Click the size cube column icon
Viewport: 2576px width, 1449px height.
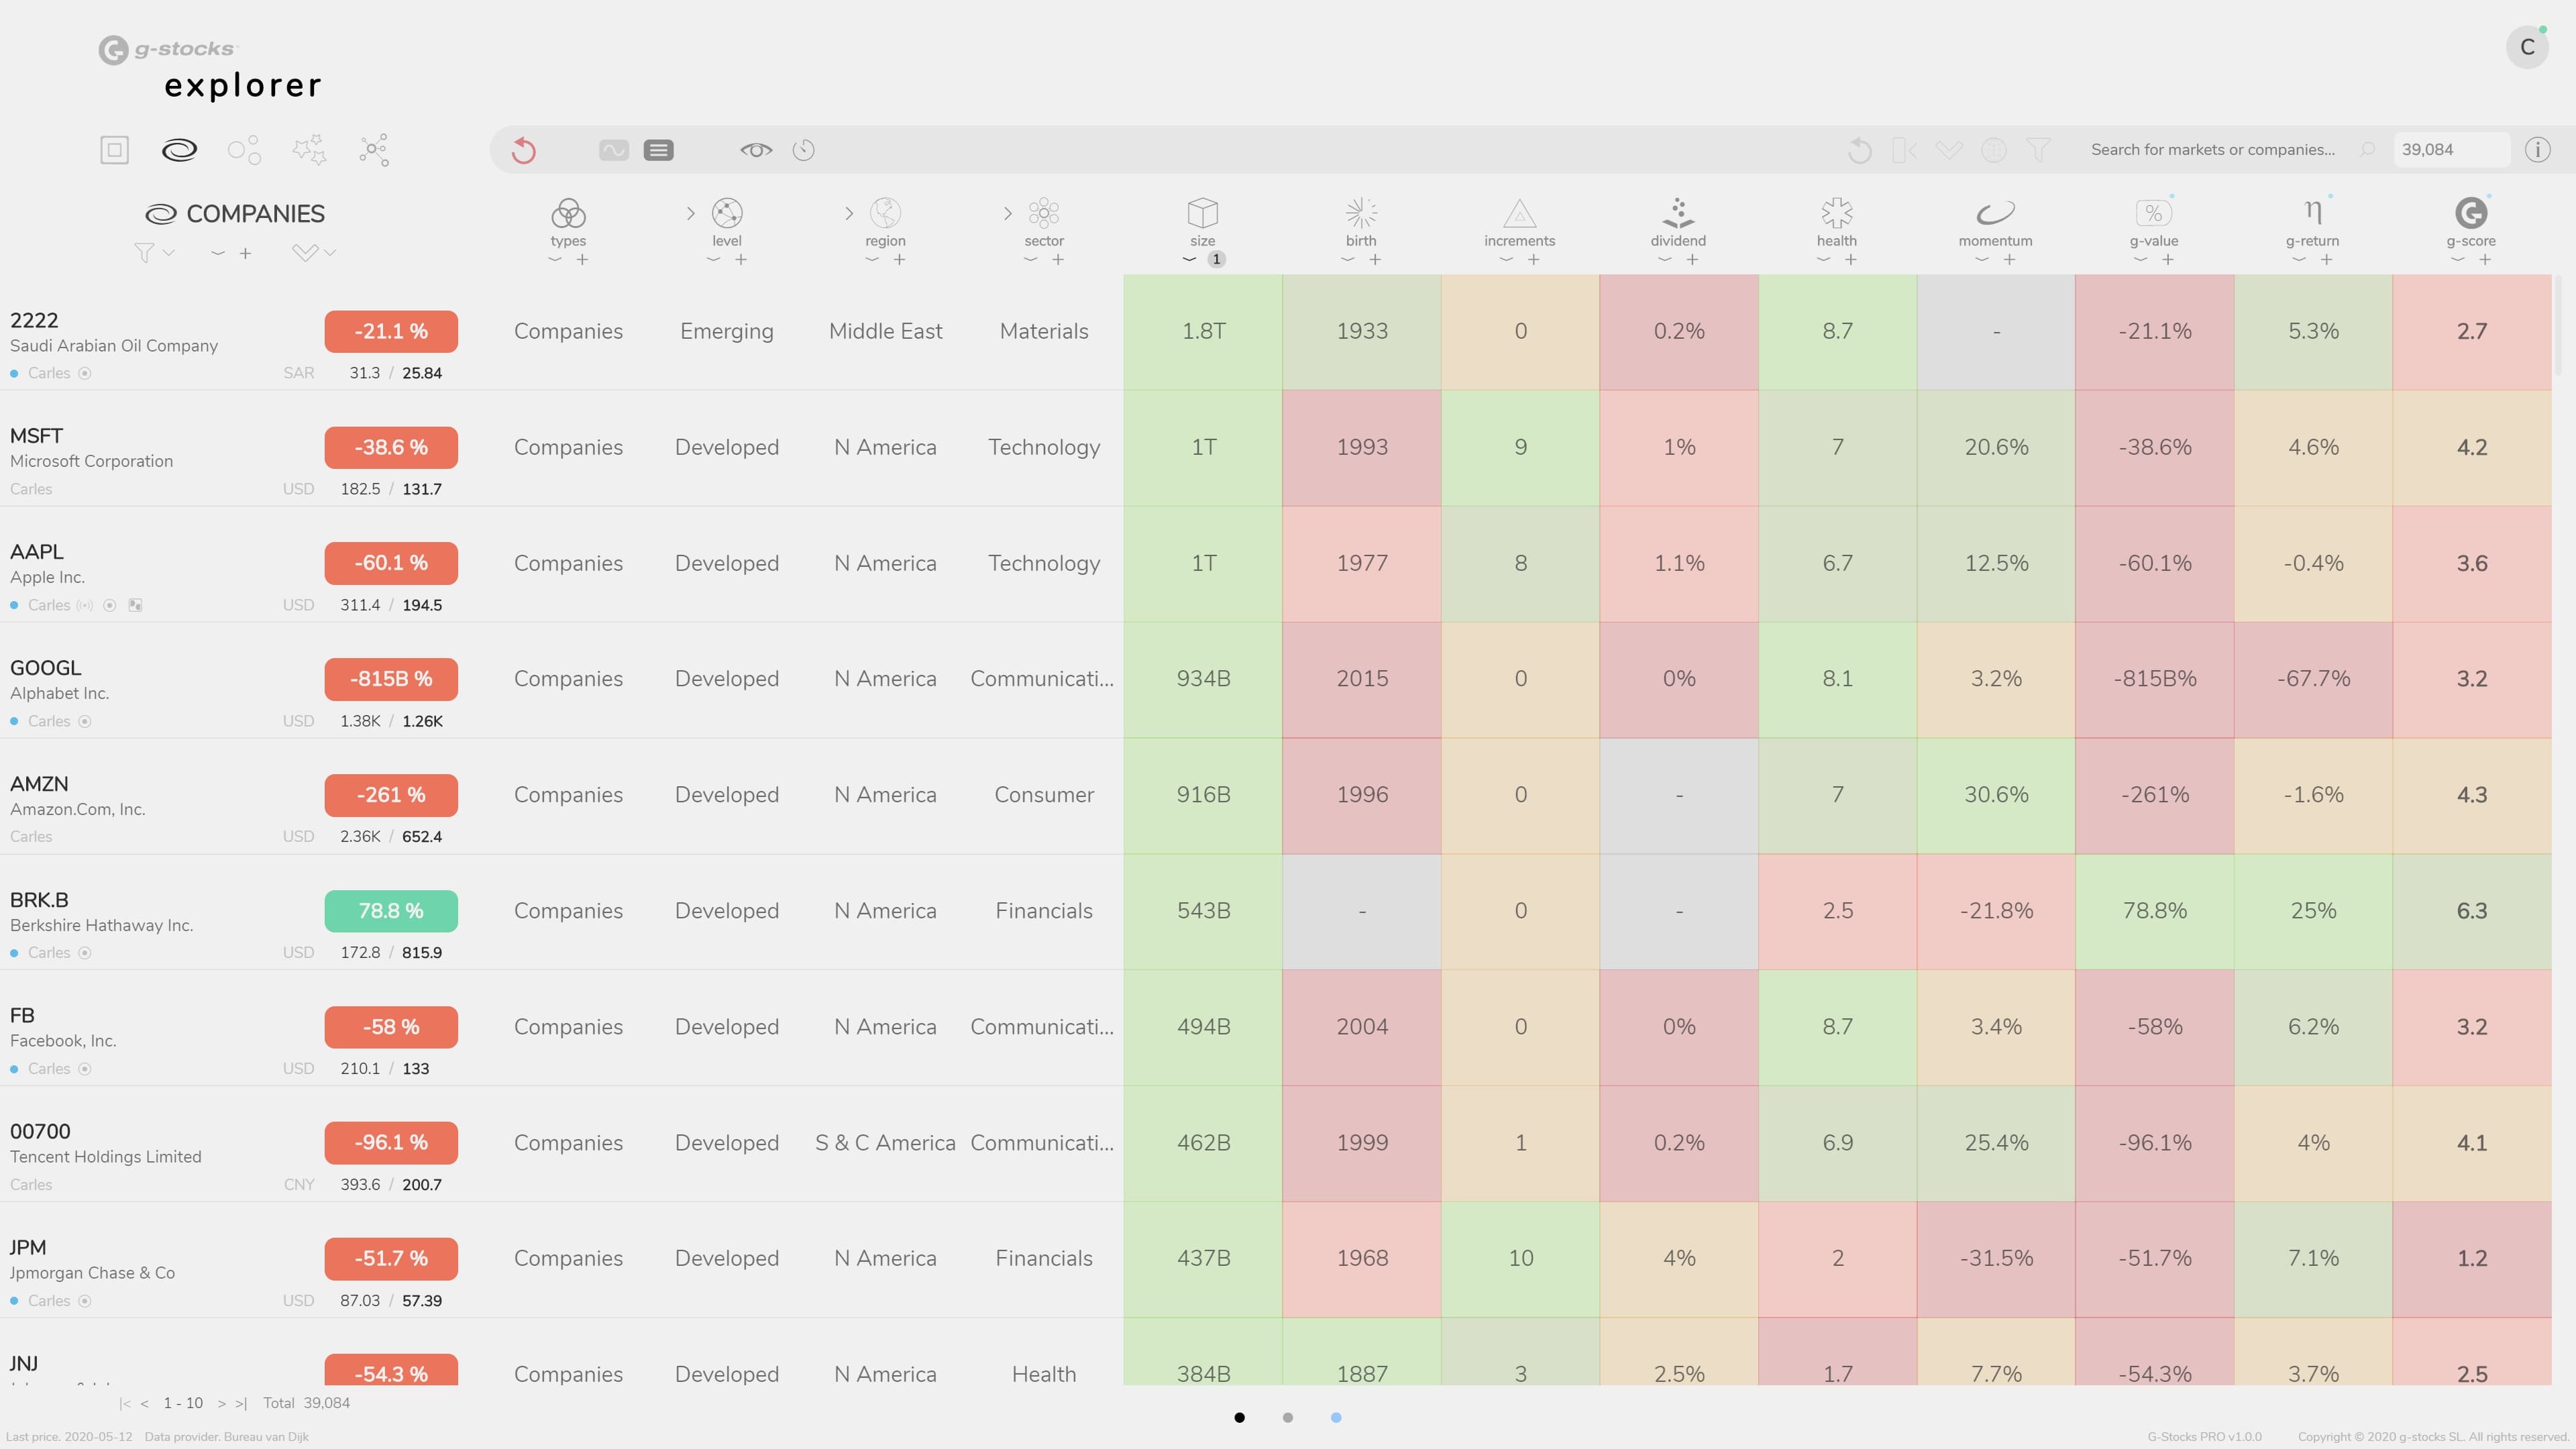click(1203, 213)
